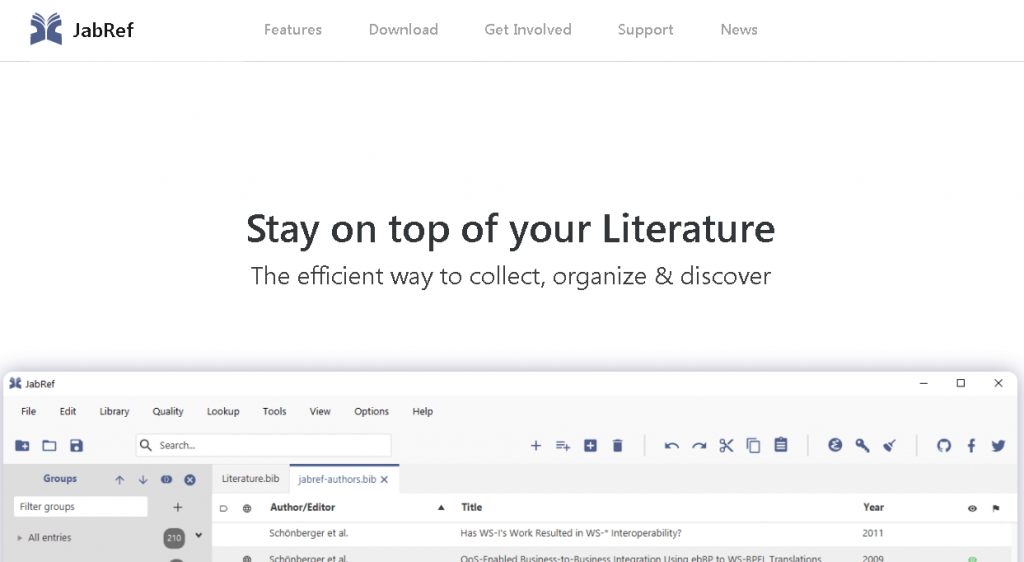Open the Help menu

(x=423, y=411)
